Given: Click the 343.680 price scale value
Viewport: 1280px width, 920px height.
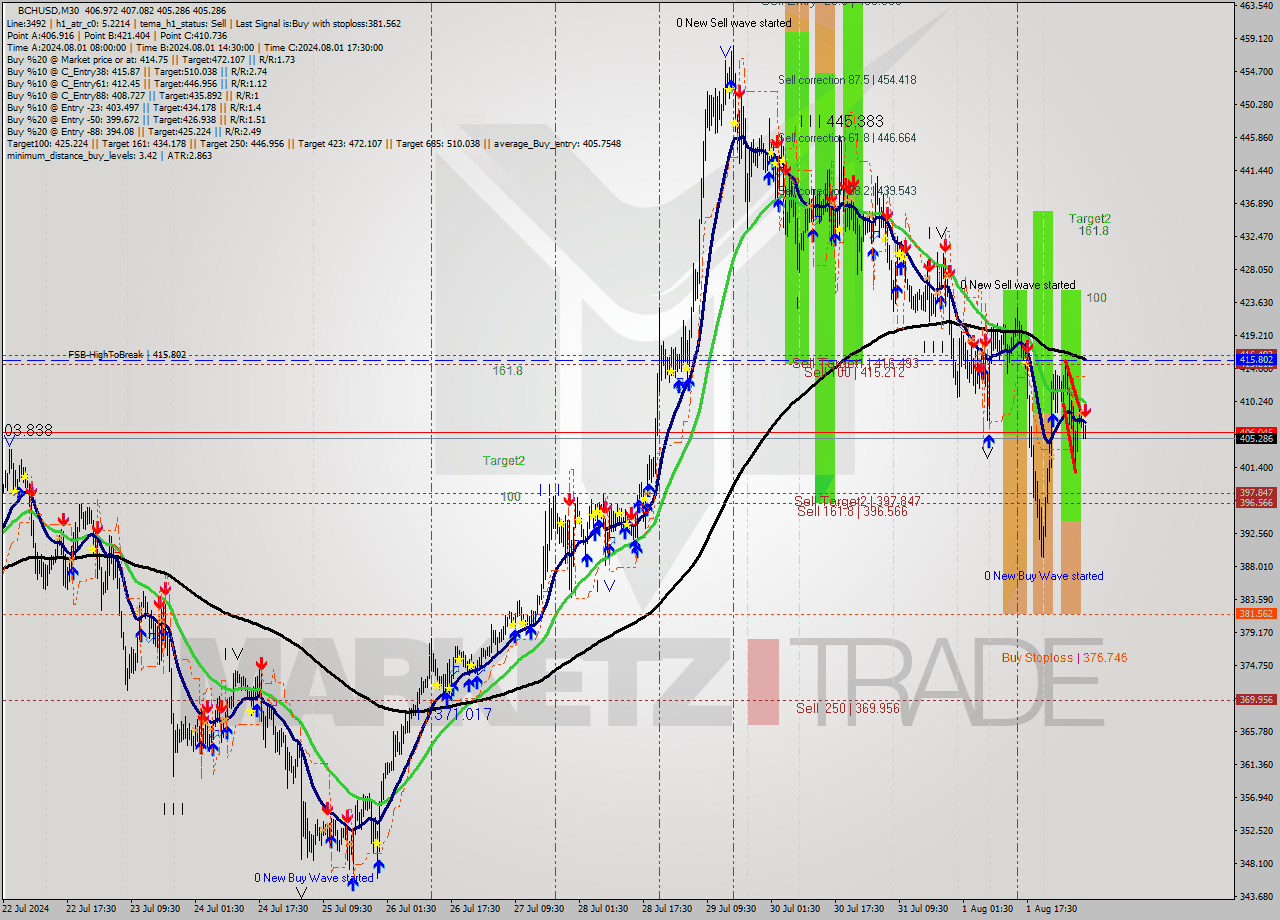Looking at the screenshot, I should 1256,896.
